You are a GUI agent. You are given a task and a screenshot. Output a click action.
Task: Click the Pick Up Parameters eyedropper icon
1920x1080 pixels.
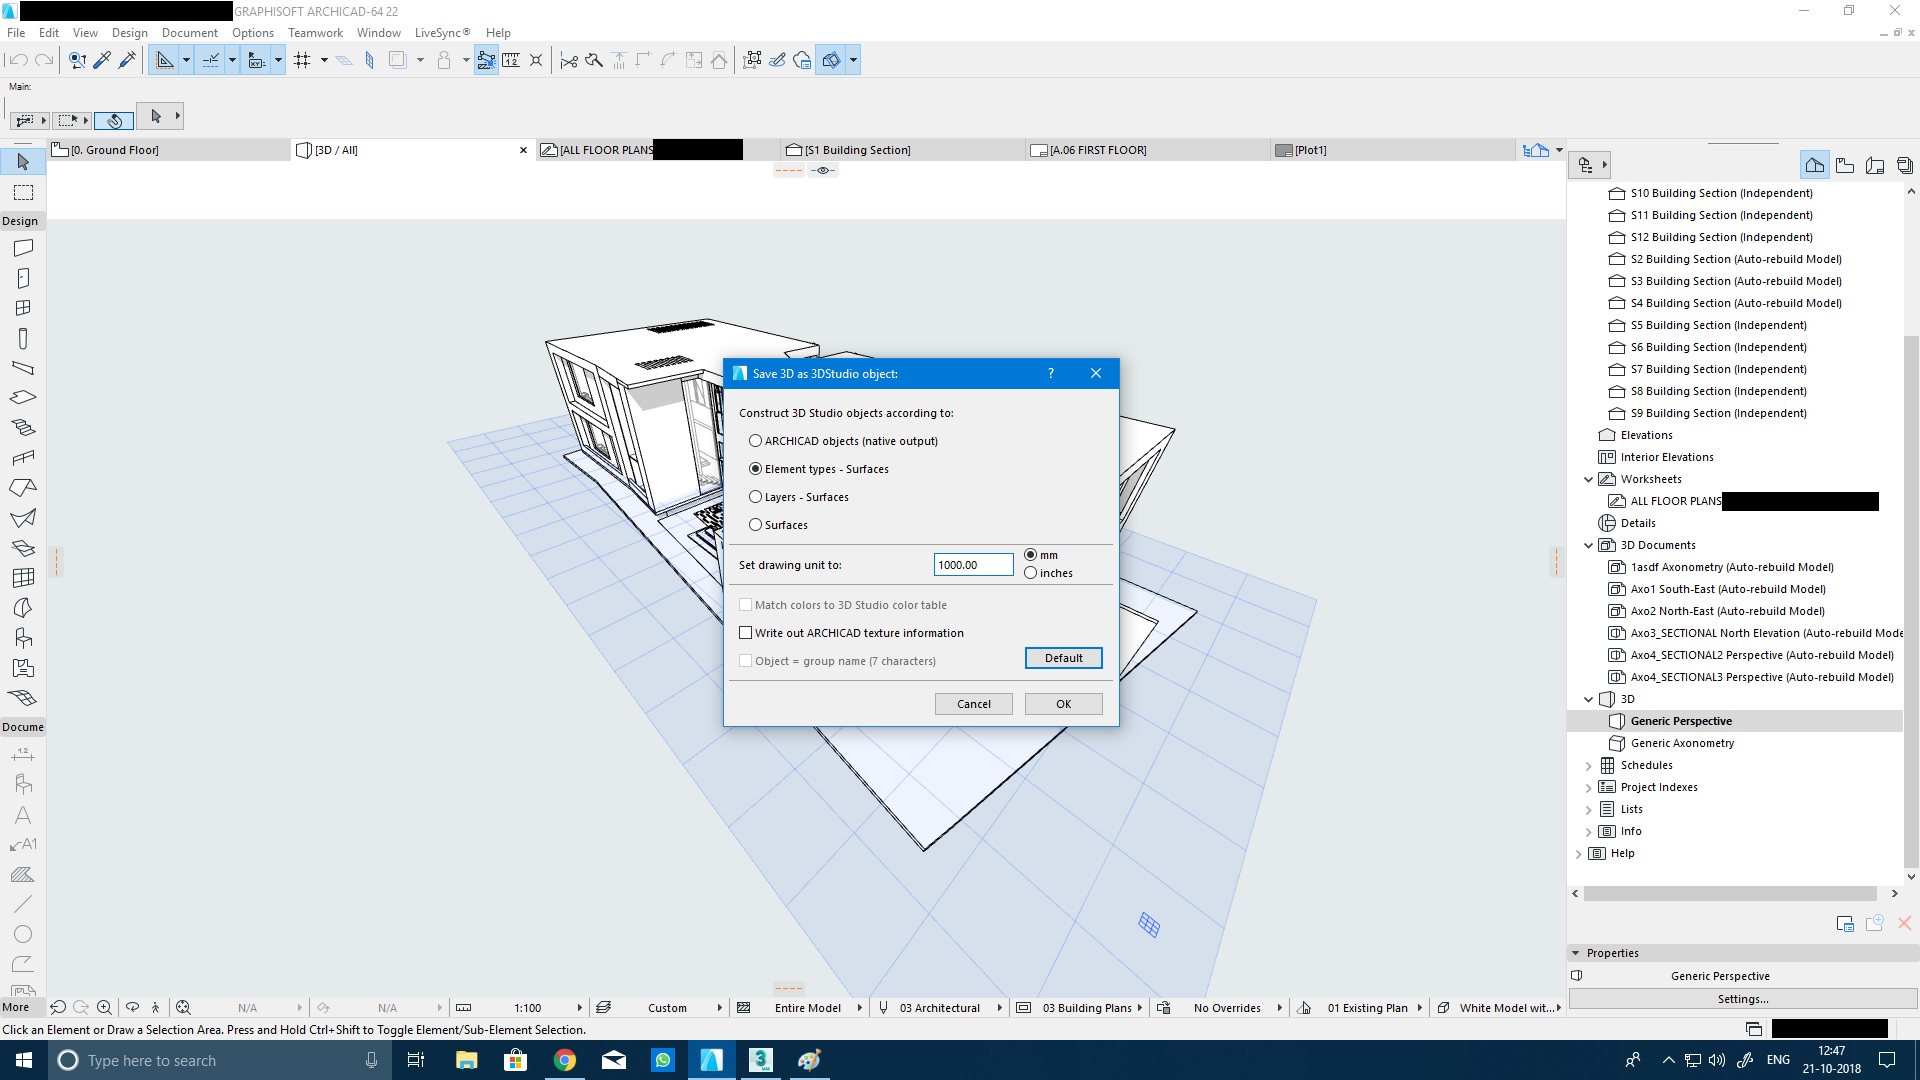point(102,60)
